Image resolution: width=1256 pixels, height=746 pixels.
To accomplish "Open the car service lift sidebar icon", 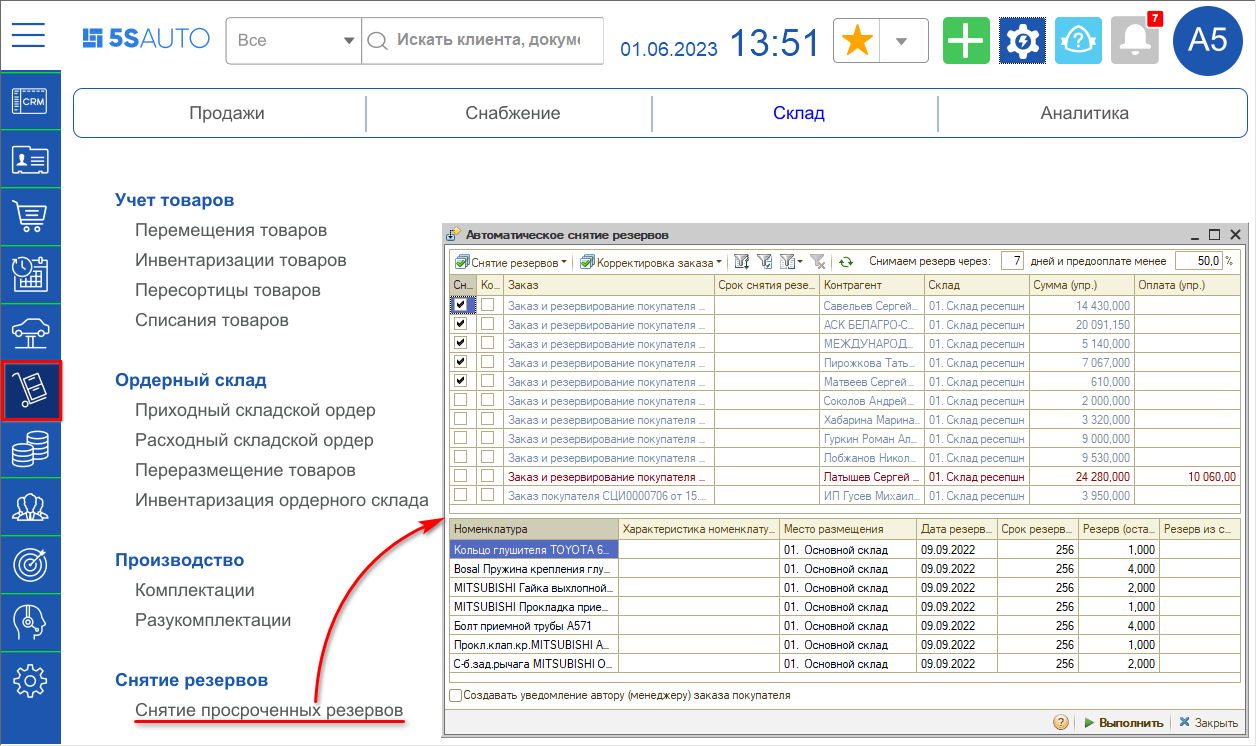I will 30,333.
